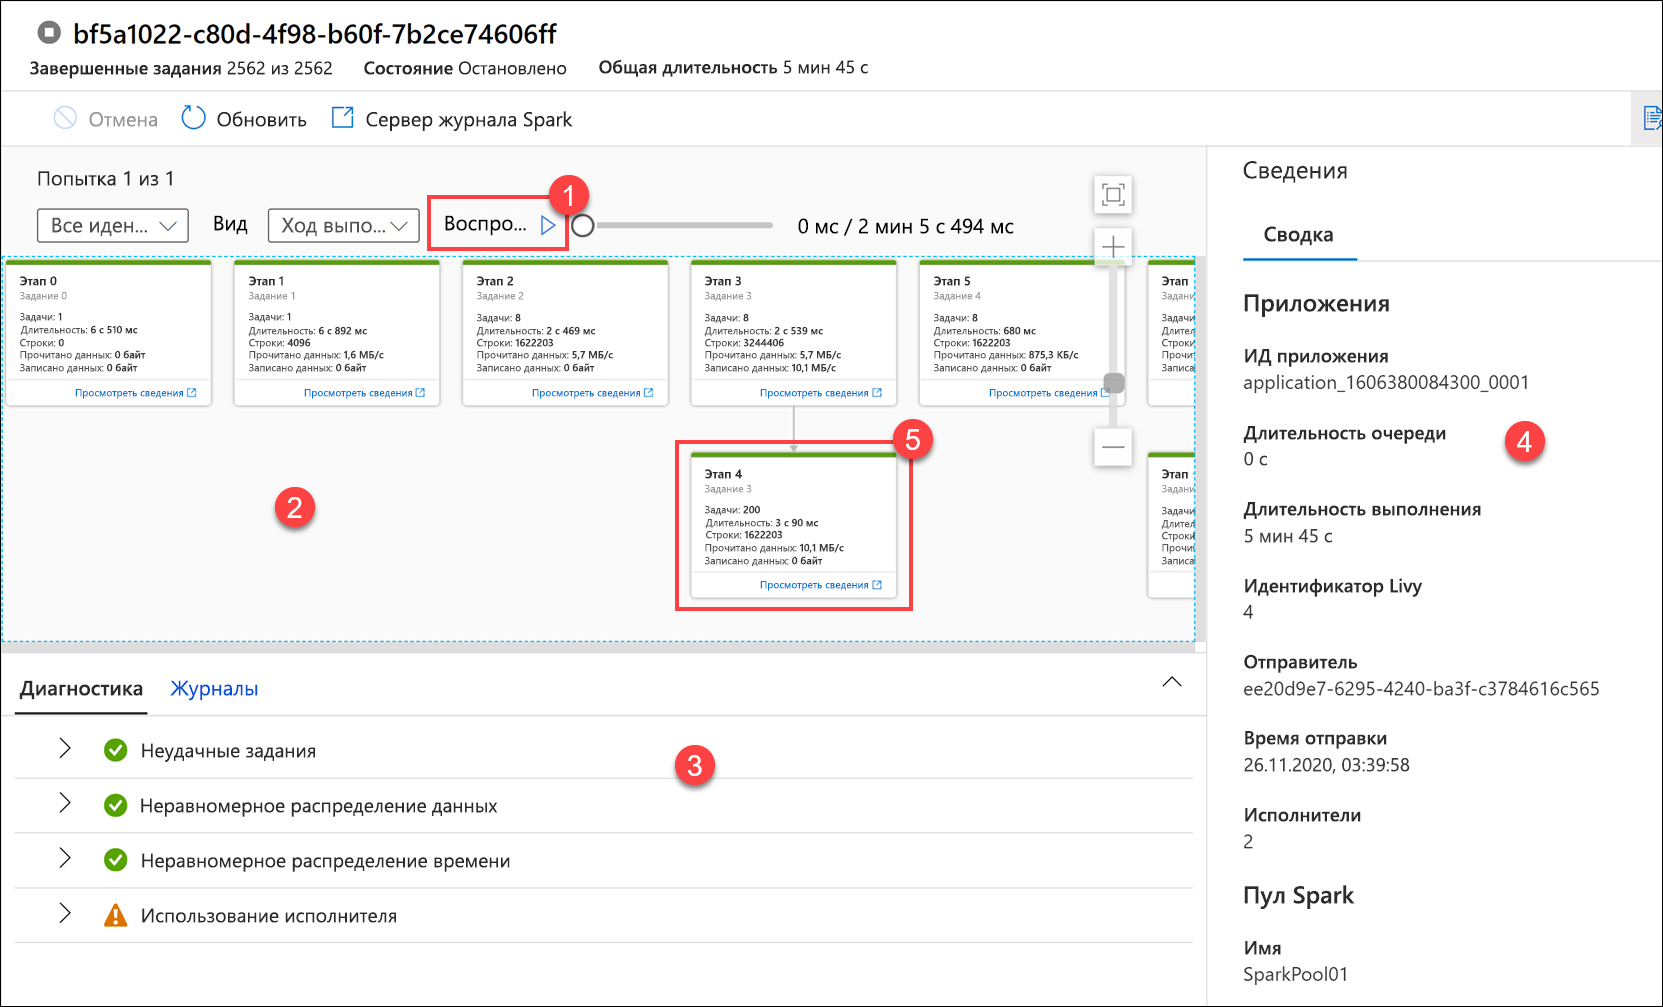This screenshot has width=1663, height=1007.
Task: Click the external-link icon of Сервер журнала Spark
Action: click(x=343, y=117)
